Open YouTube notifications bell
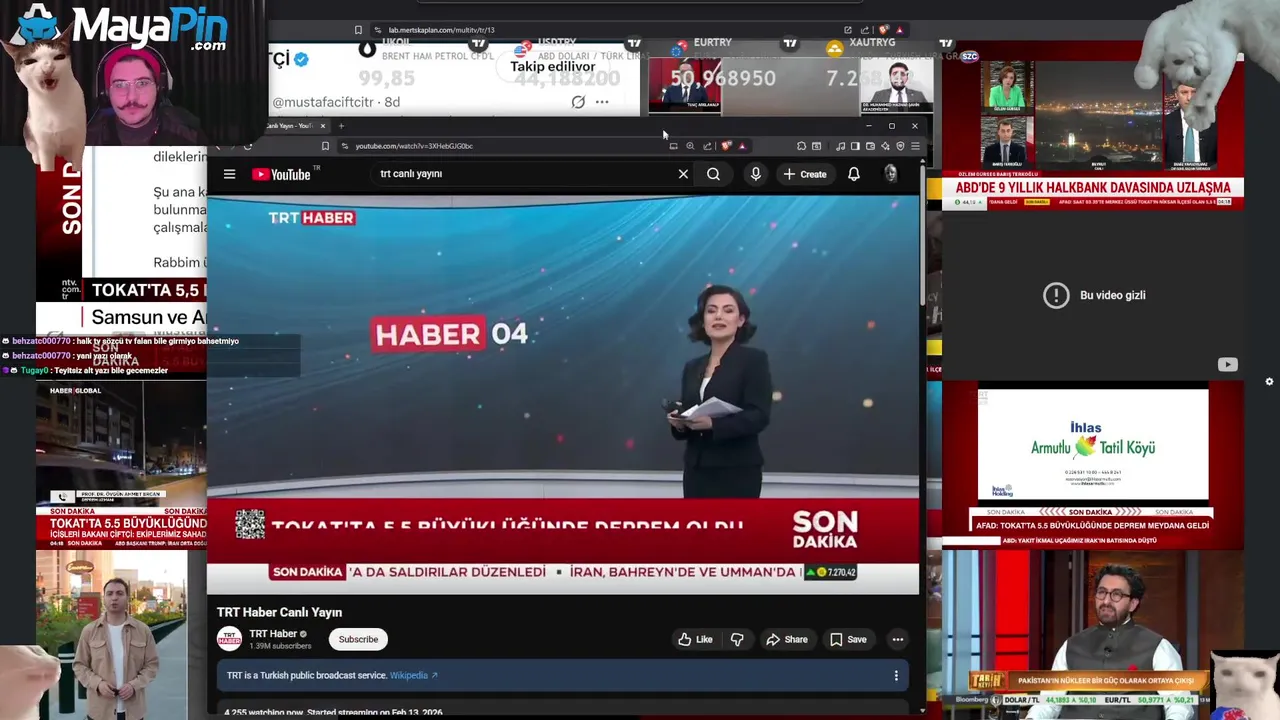 [x=854, y=174]
